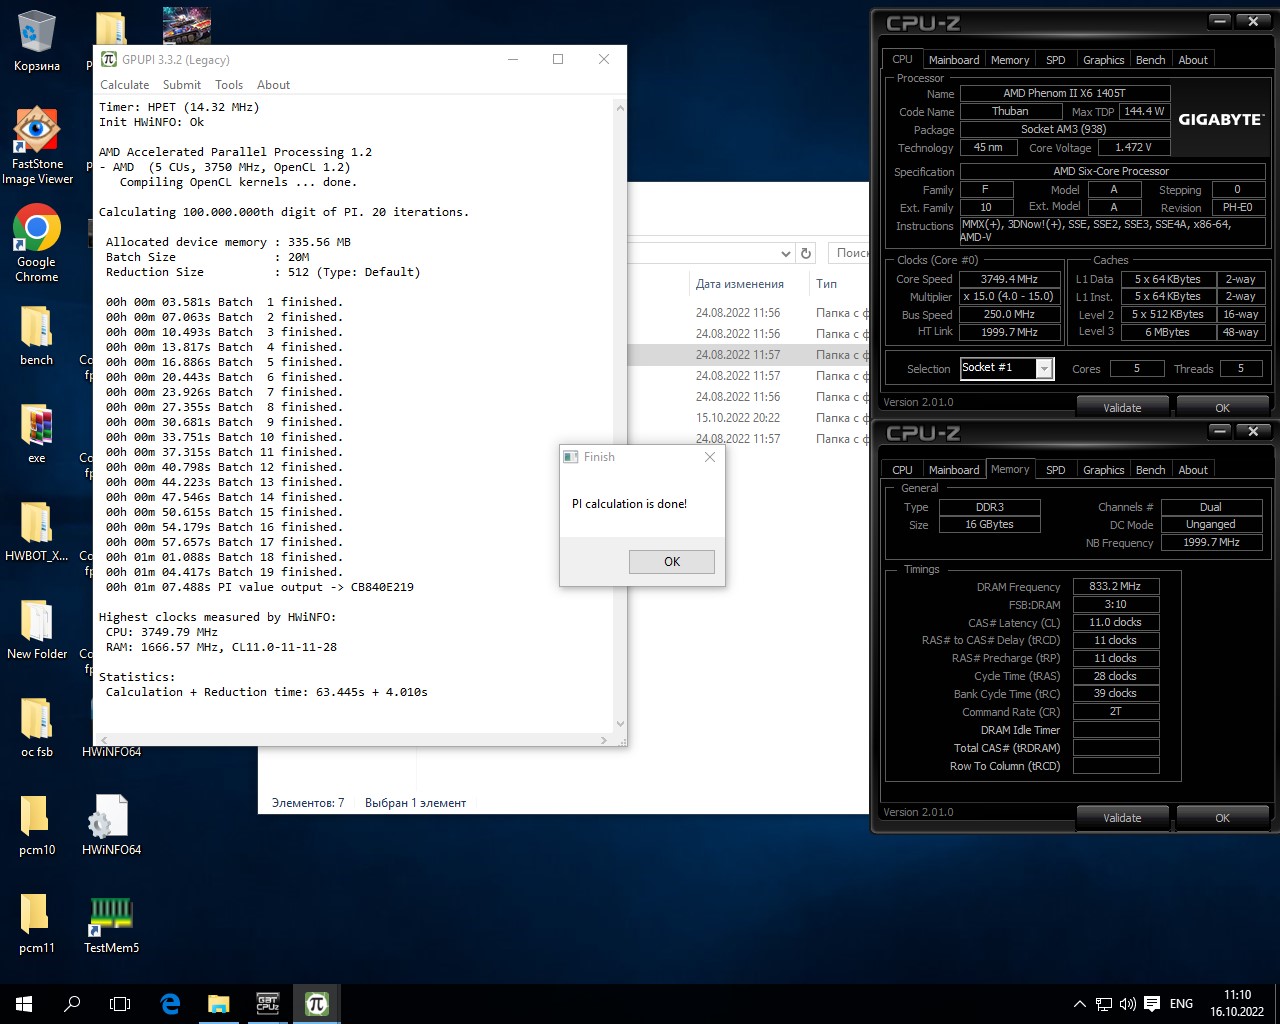Image resolution: width=1280 pixels, height=1024 pixels.
Task: Switch to Graphics tab in upper CPU-Z
Action: tap(1104, 60)
